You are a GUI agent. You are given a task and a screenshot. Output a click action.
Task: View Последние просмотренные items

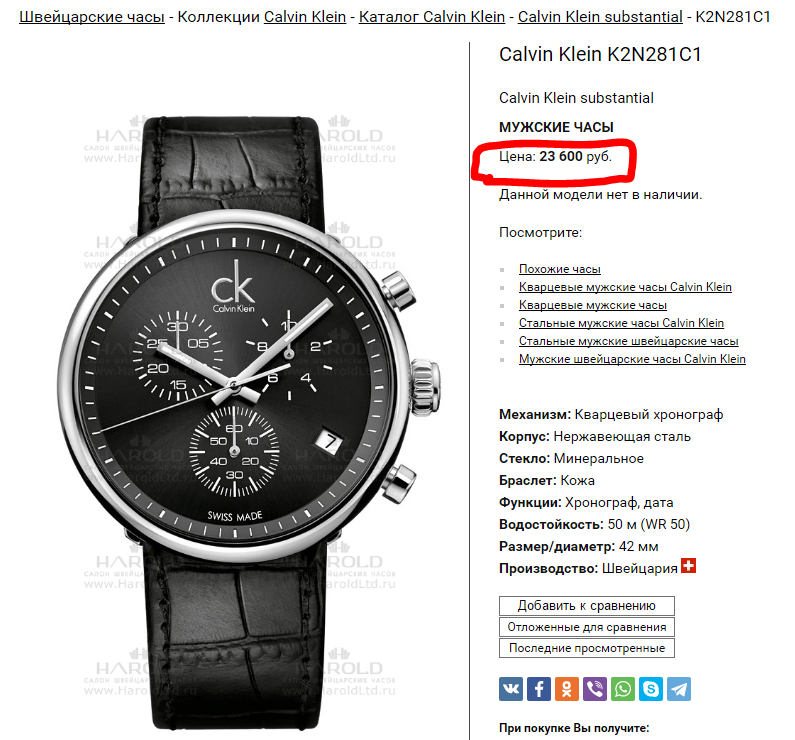click(x=587, y=648)
